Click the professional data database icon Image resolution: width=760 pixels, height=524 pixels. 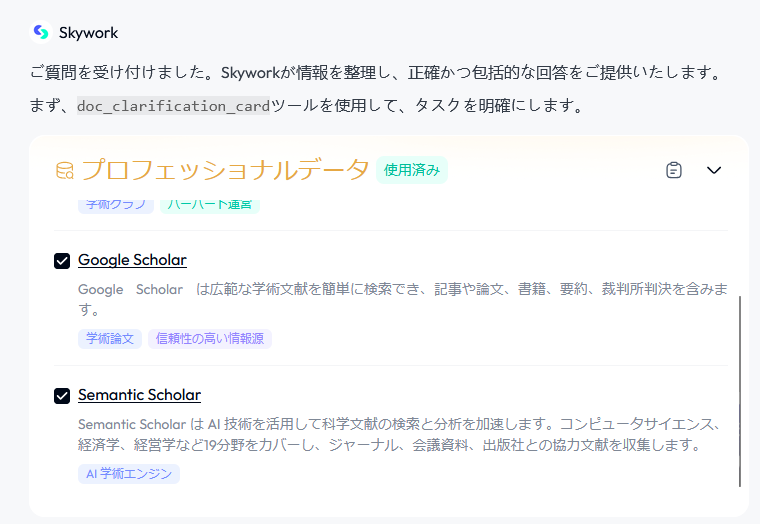tap(64, 171)
